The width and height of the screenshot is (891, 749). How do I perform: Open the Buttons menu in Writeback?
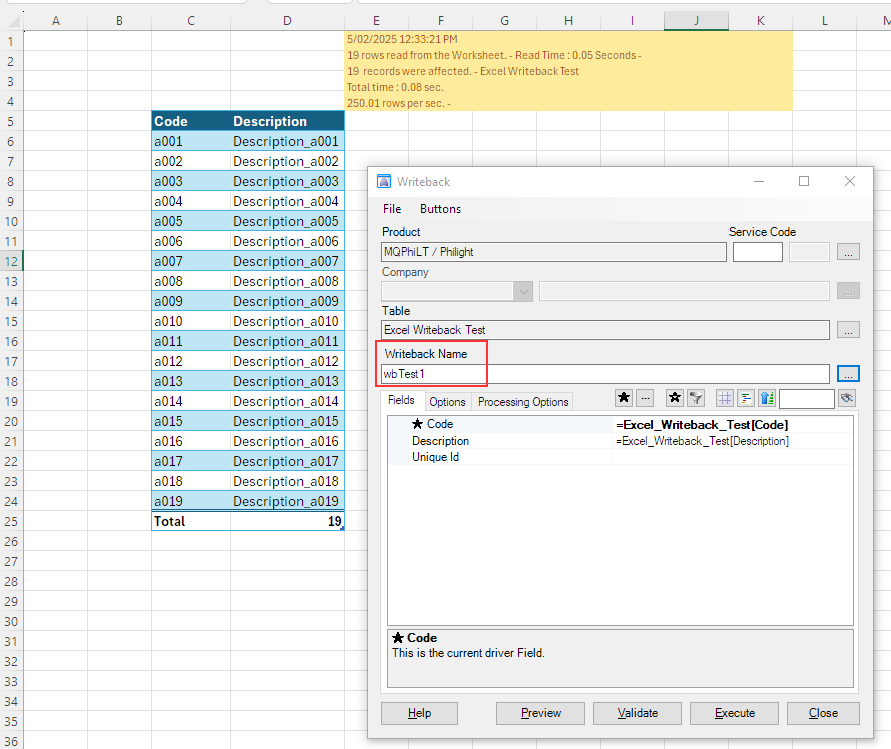[440, 209]
